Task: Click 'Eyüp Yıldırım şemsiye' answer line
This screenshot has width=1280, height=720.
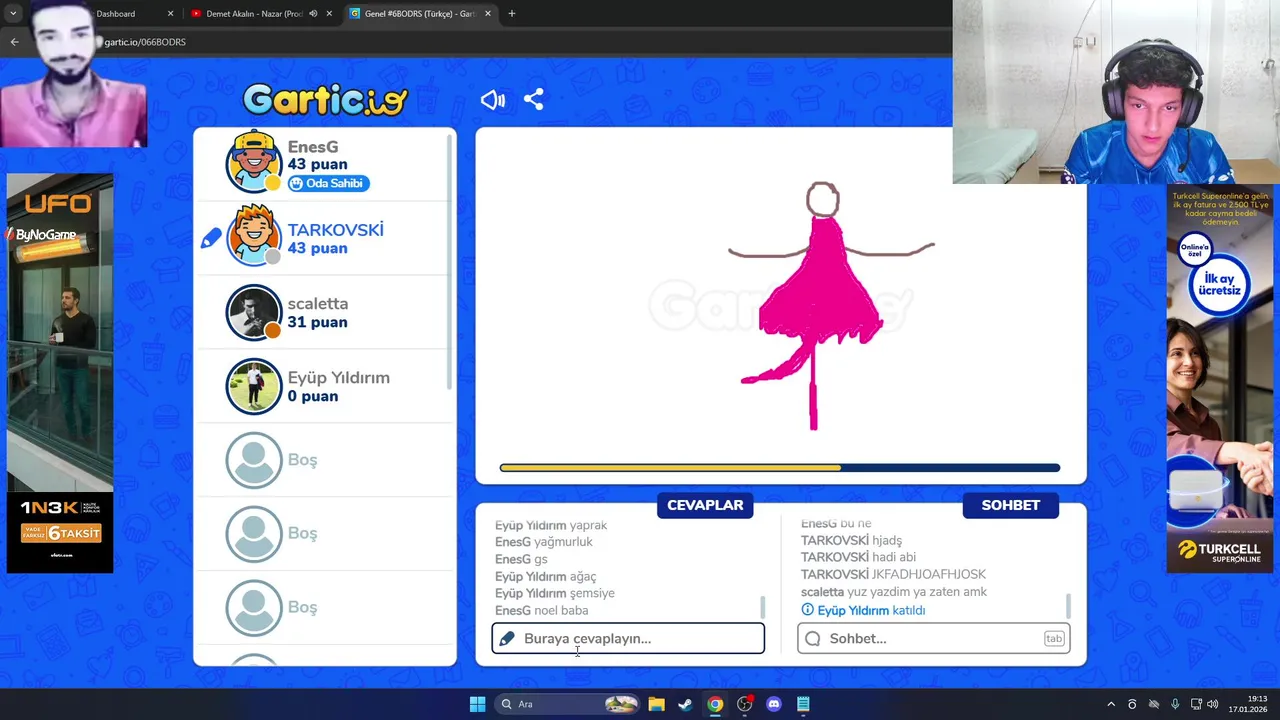Action: pyautogui.click(x=555, y=593)
